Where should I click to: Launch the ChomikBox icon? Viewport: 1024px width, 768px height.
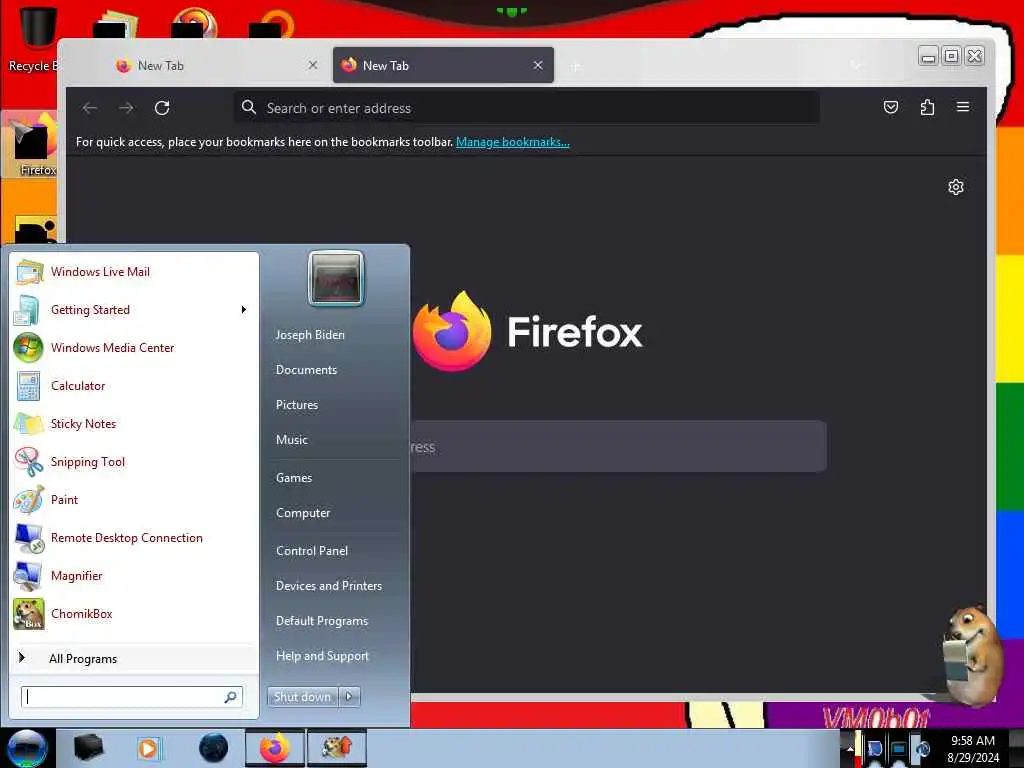29,614
